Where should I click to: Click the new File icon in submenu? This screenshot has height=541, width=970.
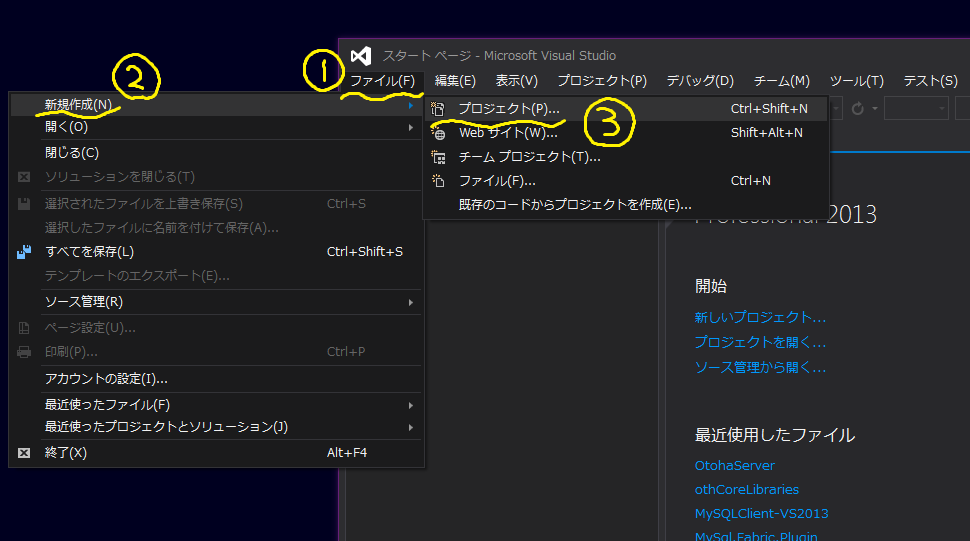[x=438, y=181]
